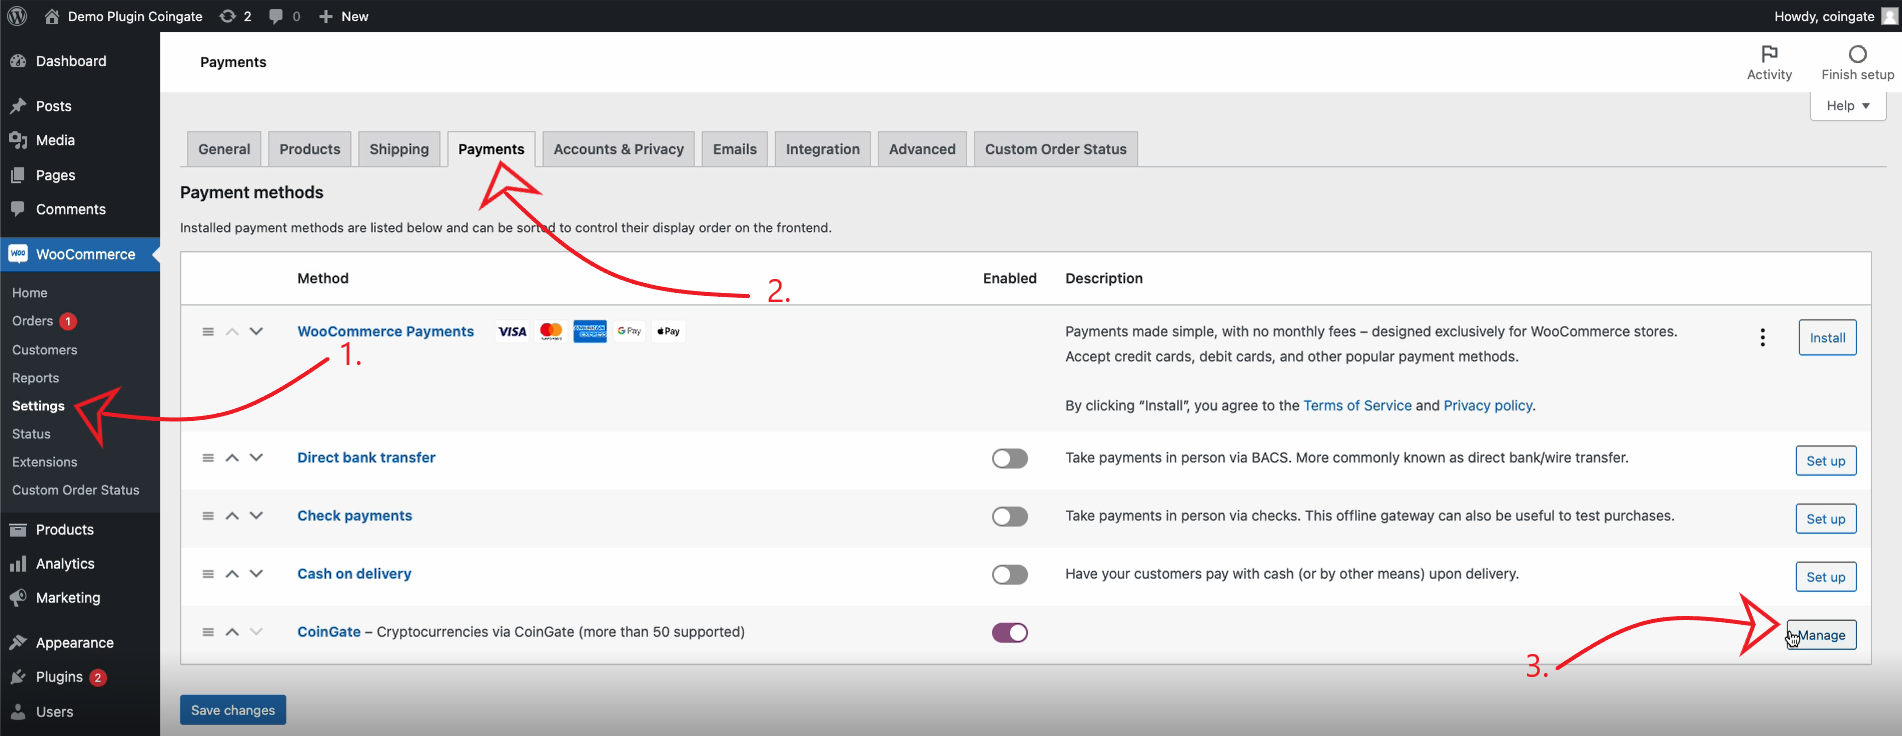Manage the CoinGate payment method
Image resolution: width=1902 pixels, height=736 pixels.
point(1821,635)
